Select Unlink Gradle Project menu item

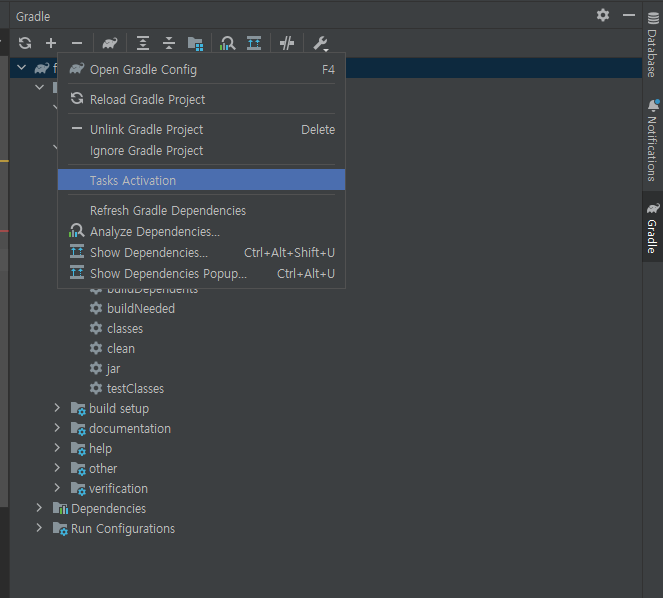point(201,129)
